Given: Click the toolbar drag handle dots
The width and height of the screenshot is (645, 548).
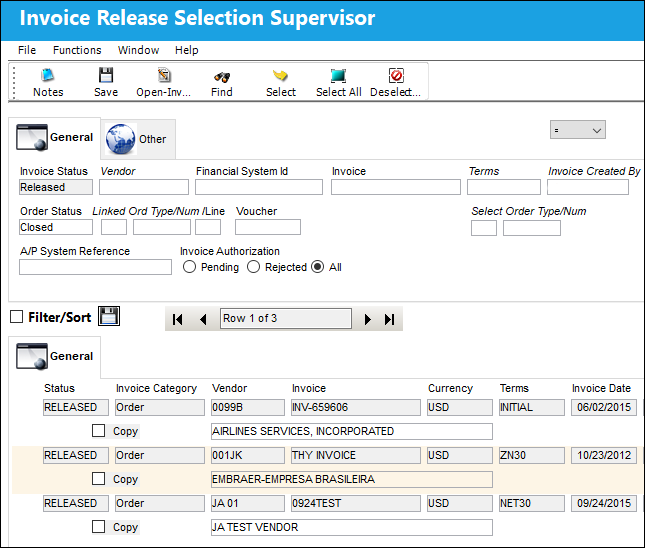Looking at the screenshot, I should coord(14,82).
